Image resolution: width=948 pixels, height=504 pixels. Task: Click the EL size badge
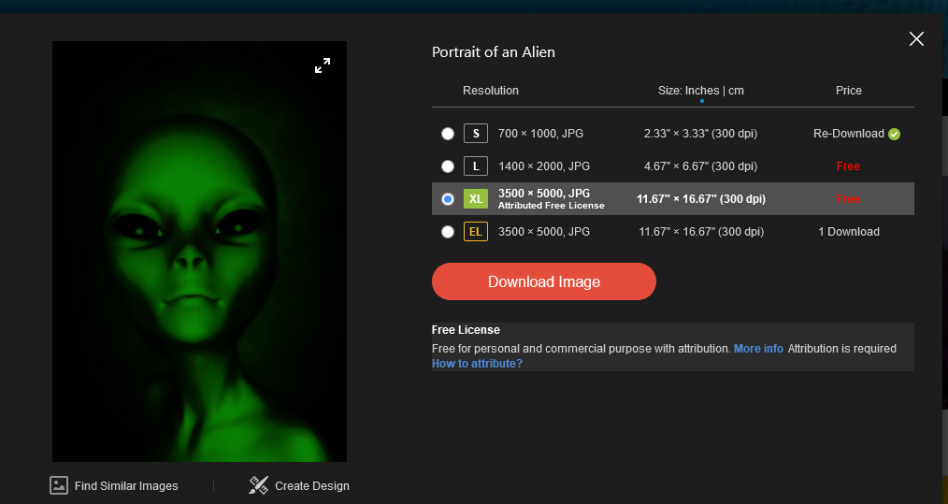tap(476, 231)
